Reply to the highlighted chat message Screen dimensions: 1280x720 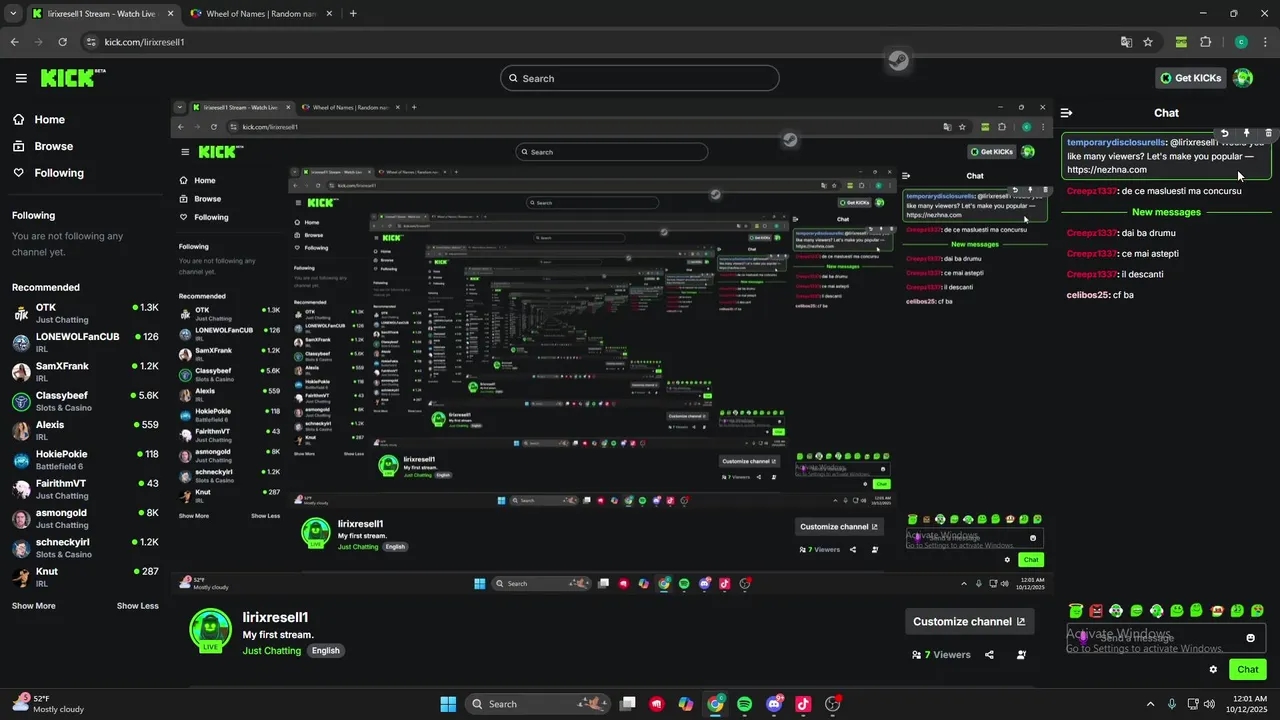1225,133
